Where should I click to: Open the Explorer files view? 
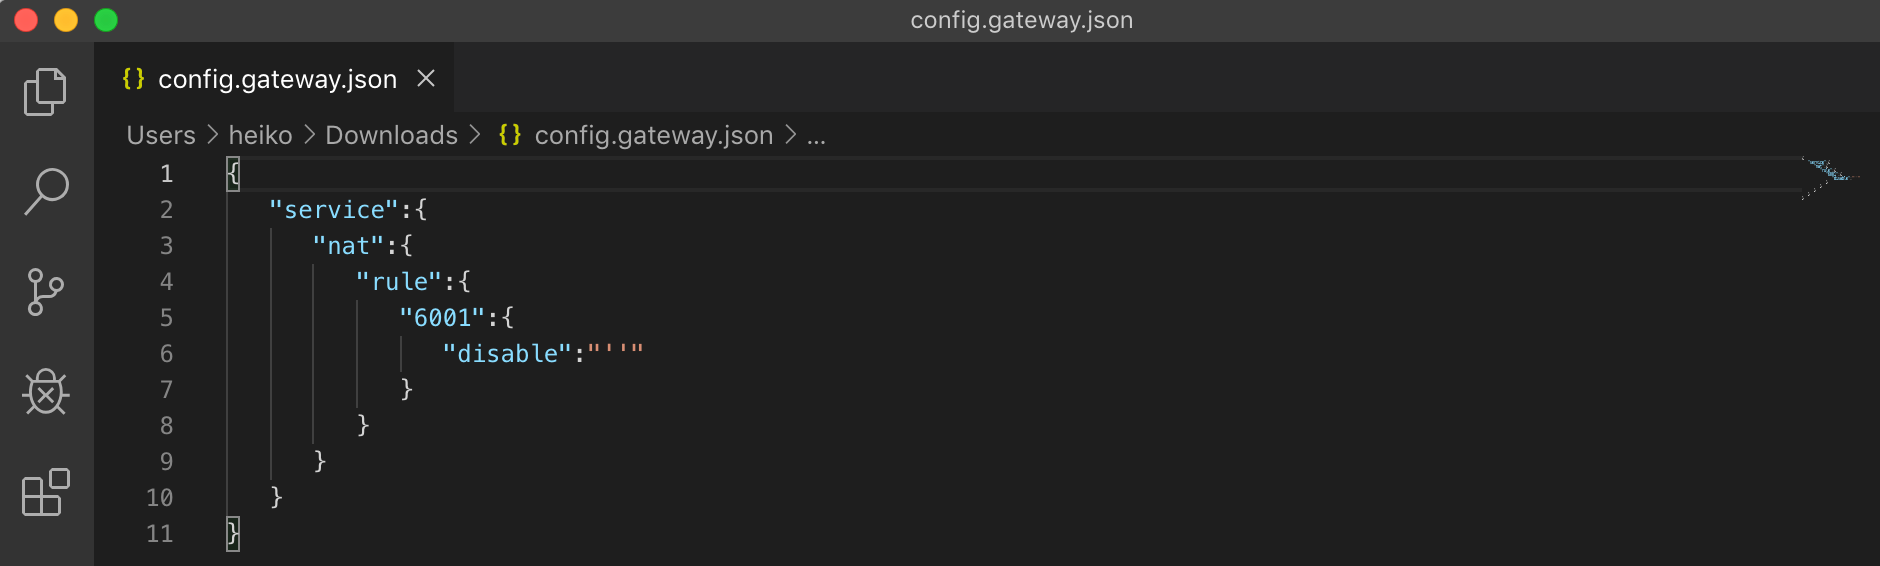click(x=45, y=92)
